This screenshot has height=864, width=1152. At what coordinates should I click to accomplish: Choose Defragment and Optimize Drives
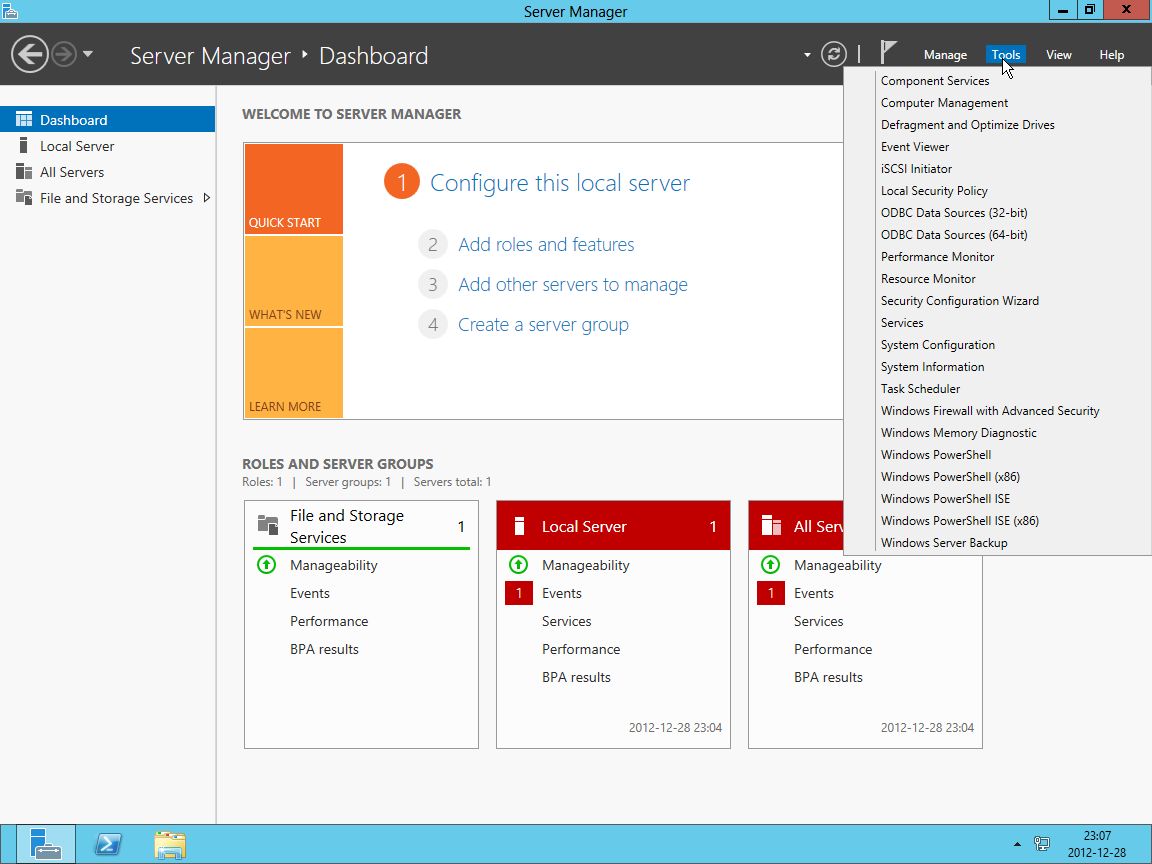(968, 125)
